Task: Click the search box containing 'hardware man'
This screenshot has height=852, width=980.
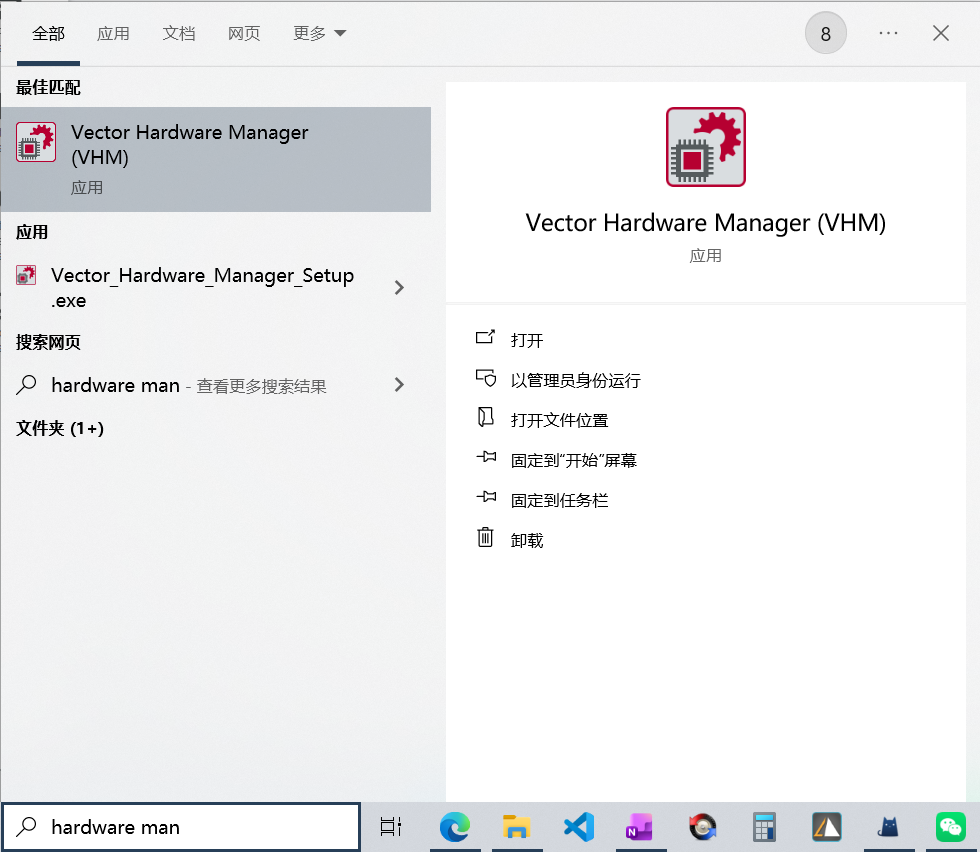Action: 181,827
